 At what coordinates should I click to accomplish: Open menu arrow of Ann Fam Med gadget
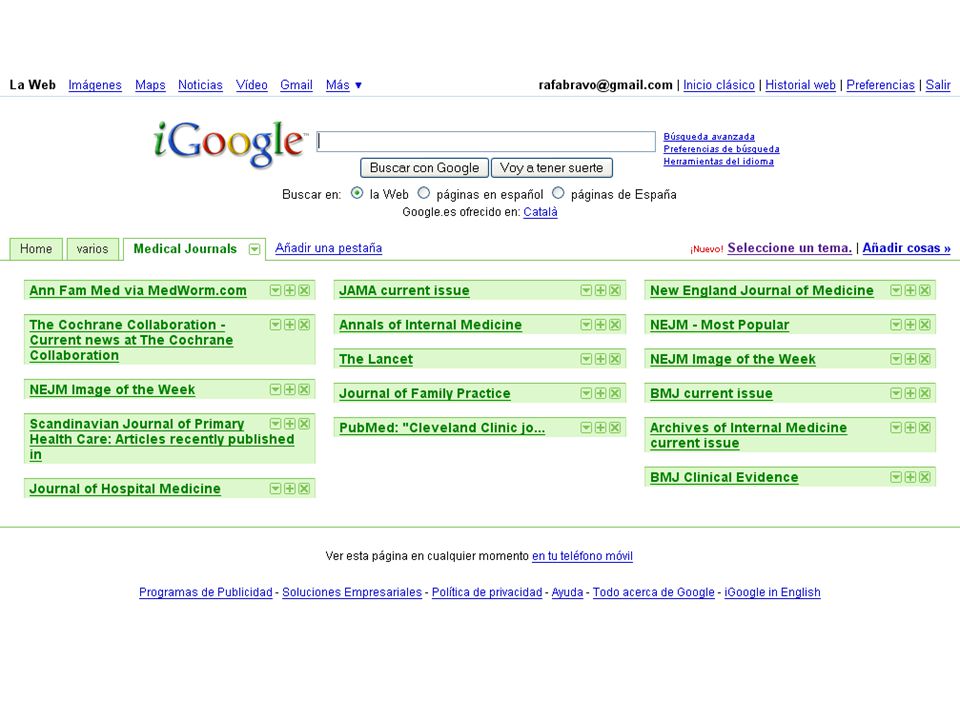[276, 290]
